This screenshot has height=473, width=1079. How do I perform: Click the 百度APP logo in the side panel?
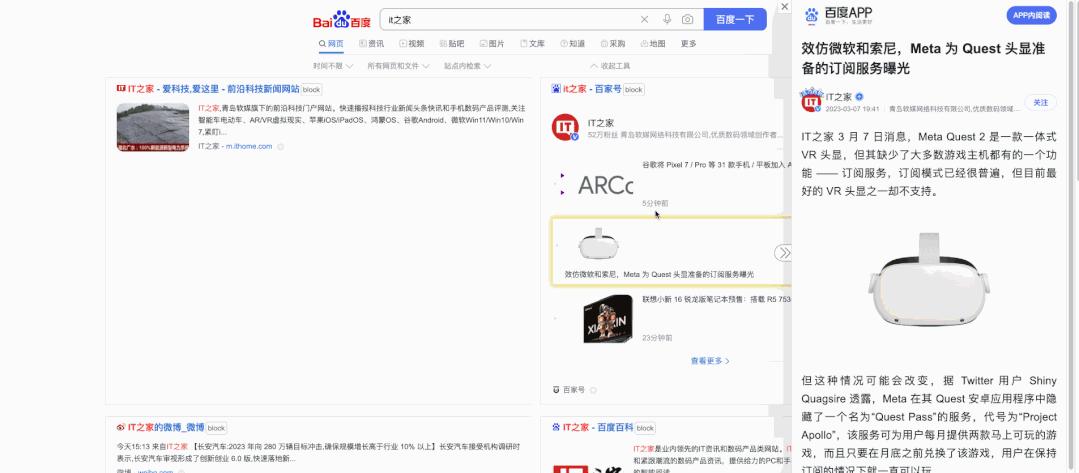click(838, 15)
